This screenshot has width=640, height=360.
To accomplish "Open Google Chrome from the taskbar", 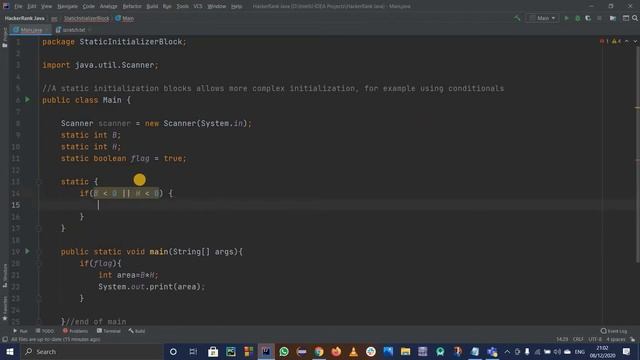I will (319, 351).
